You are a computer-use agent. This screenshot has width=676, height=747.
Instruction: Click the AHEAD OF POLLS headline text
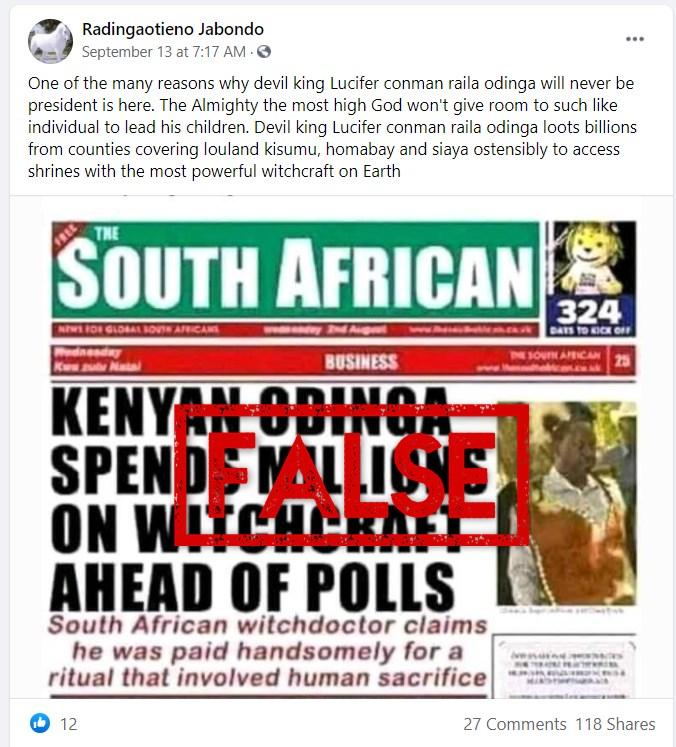pyautogui.click(x=252, y=587)
